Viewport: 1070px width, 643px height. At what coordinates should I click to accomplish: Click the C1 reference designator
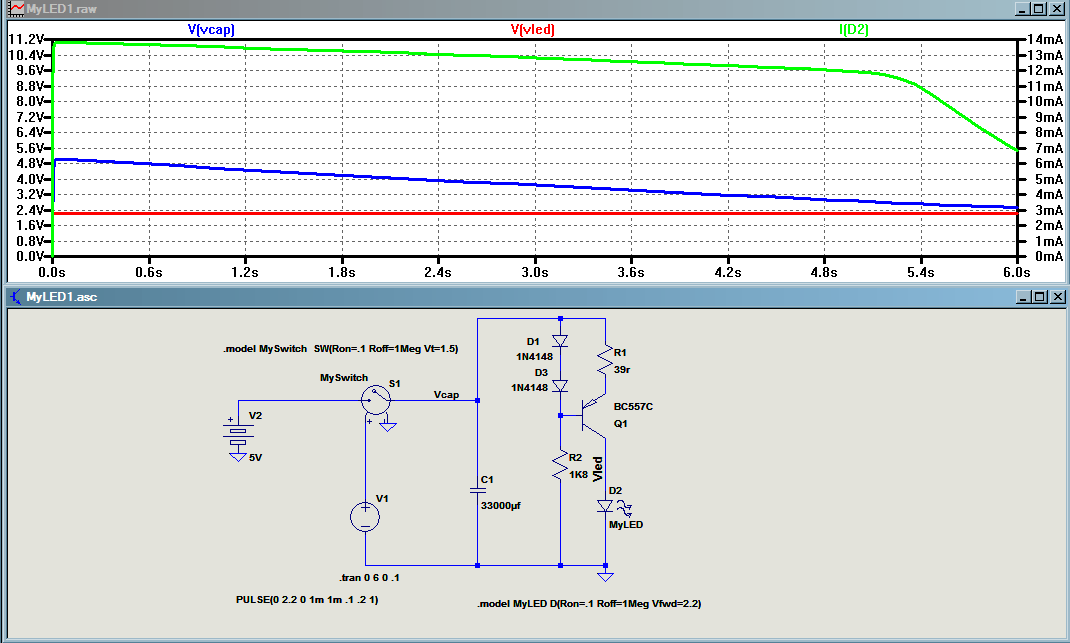point(487,480)
